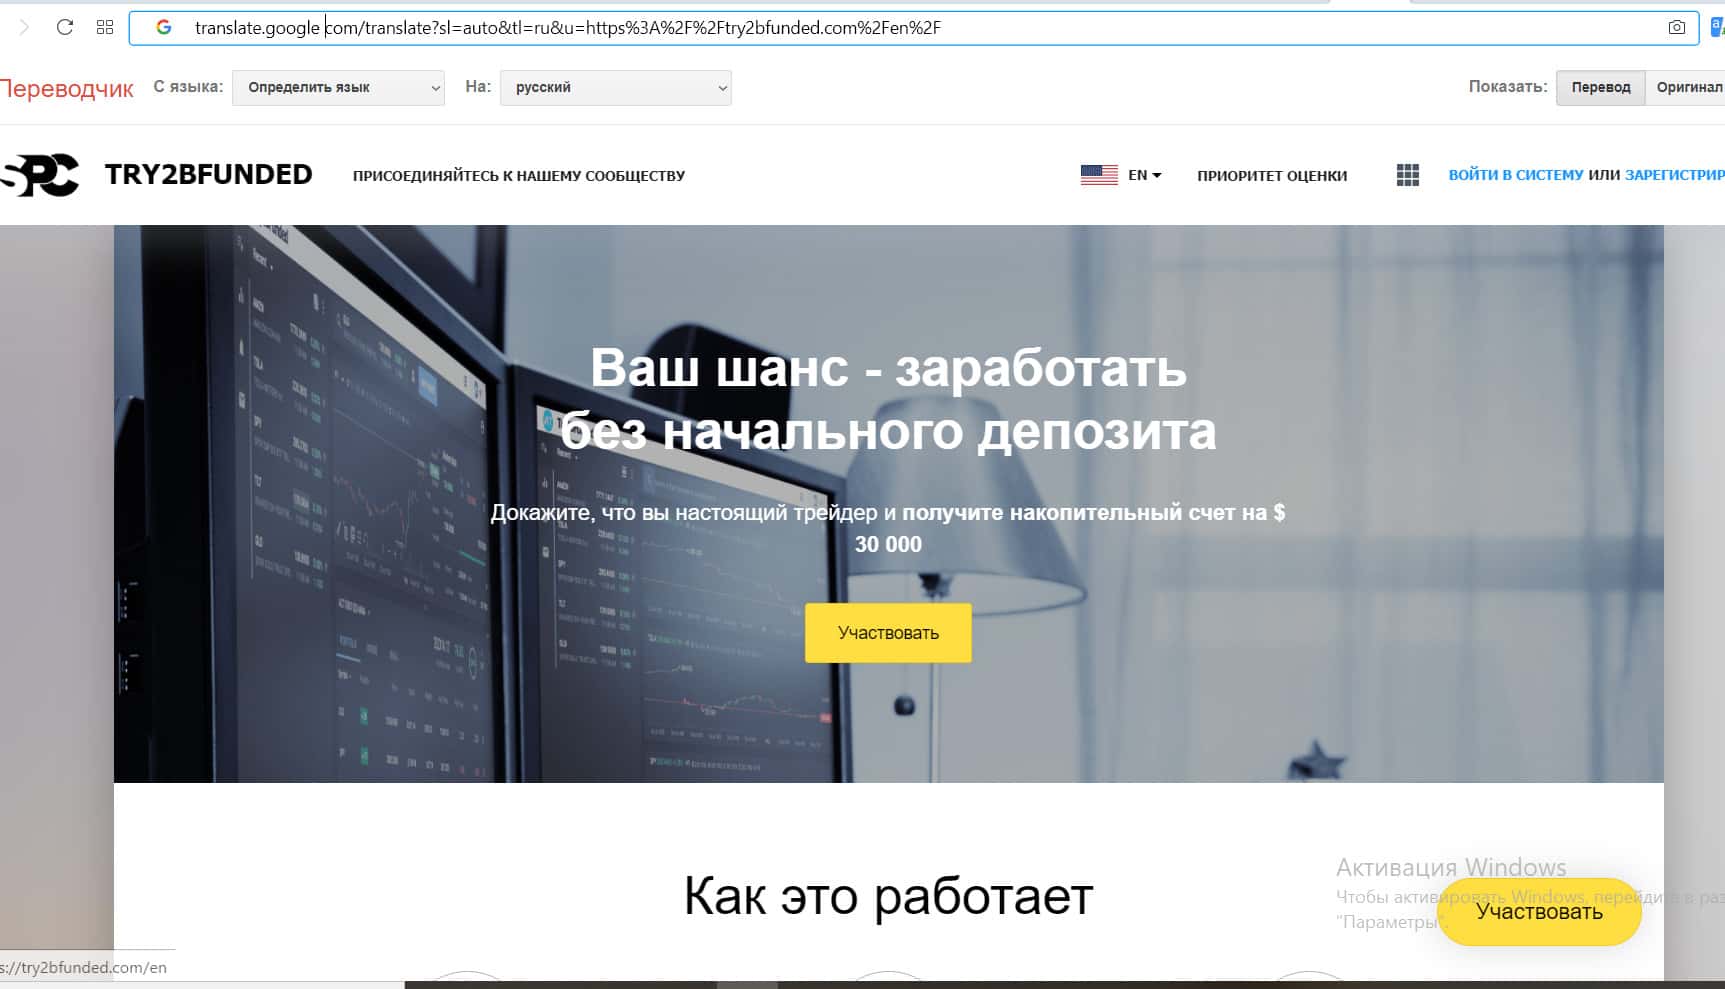Open the target language dropdown 'русский'
This screenshot has width=1725, height=989.
pyautogui.click(x=615, y=87)
